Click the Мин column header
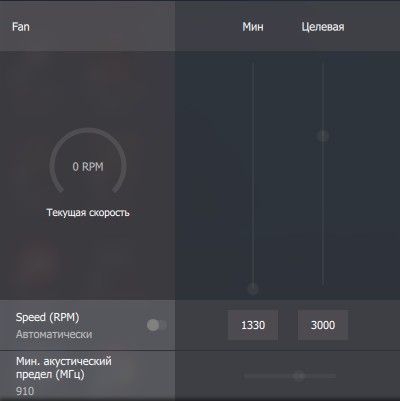400x401 pixels. (253, 27)
